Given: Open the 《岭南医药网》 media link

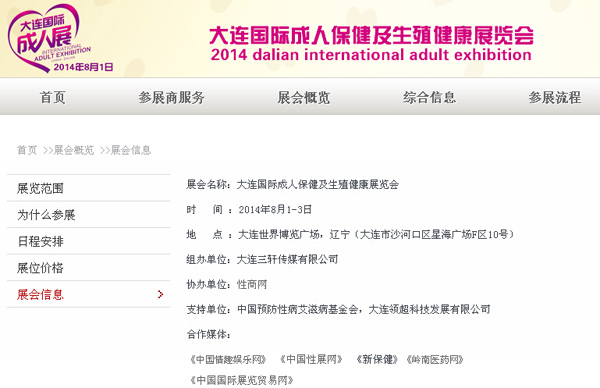Looking at the screenshot, I should [435, 359].
